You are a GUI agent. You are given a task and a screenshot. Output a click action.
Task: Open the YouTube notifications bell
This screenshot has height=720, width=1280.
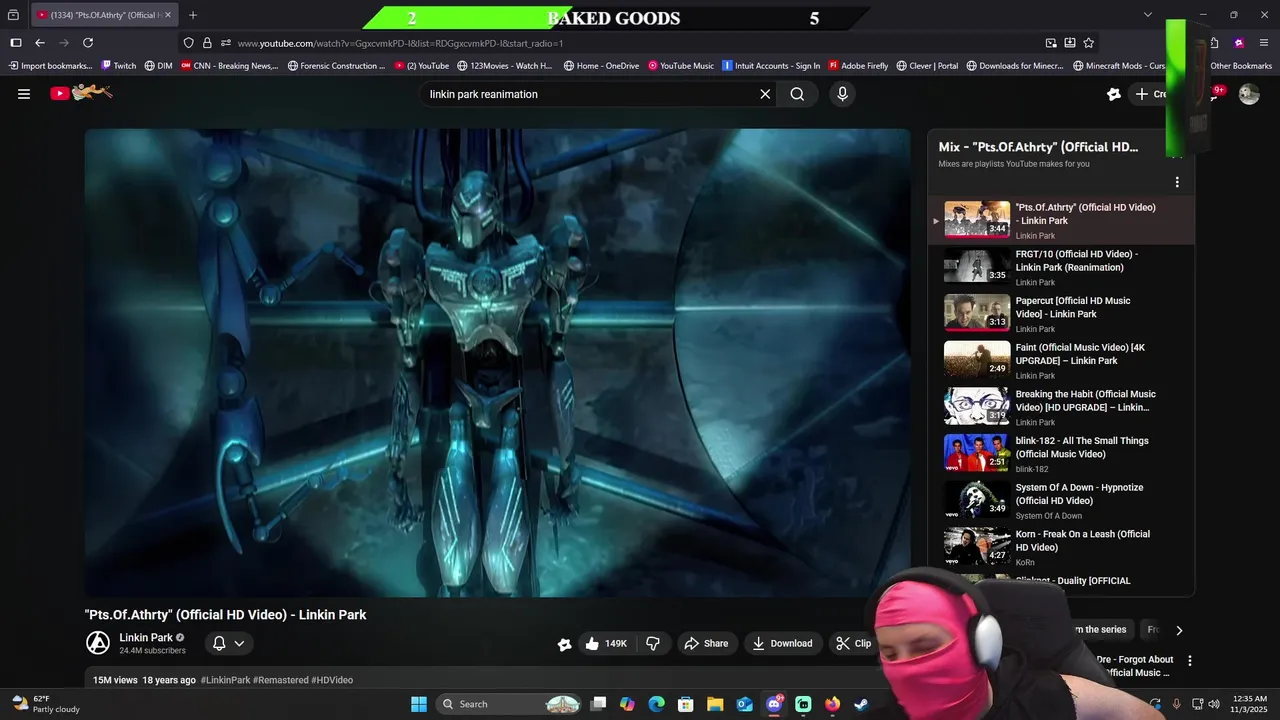tap(1217, 94)
